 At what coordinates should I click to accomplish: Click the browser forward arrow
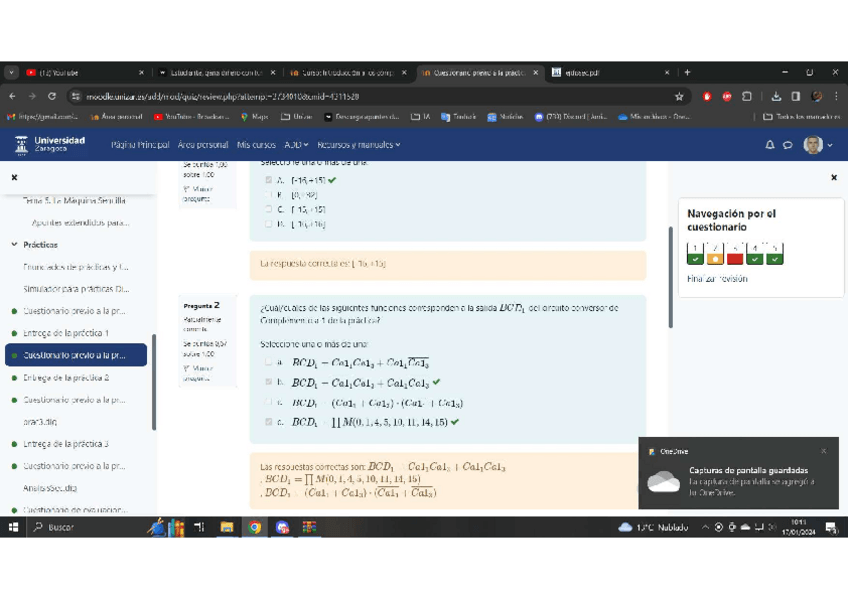[x=32, y=96]
